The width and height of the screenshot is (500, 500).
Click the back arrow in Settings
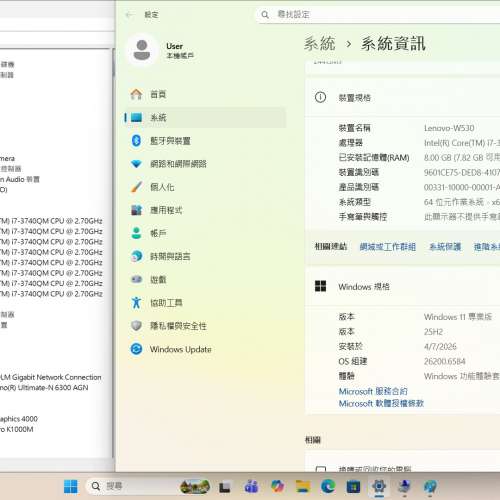tap(129, 15)
